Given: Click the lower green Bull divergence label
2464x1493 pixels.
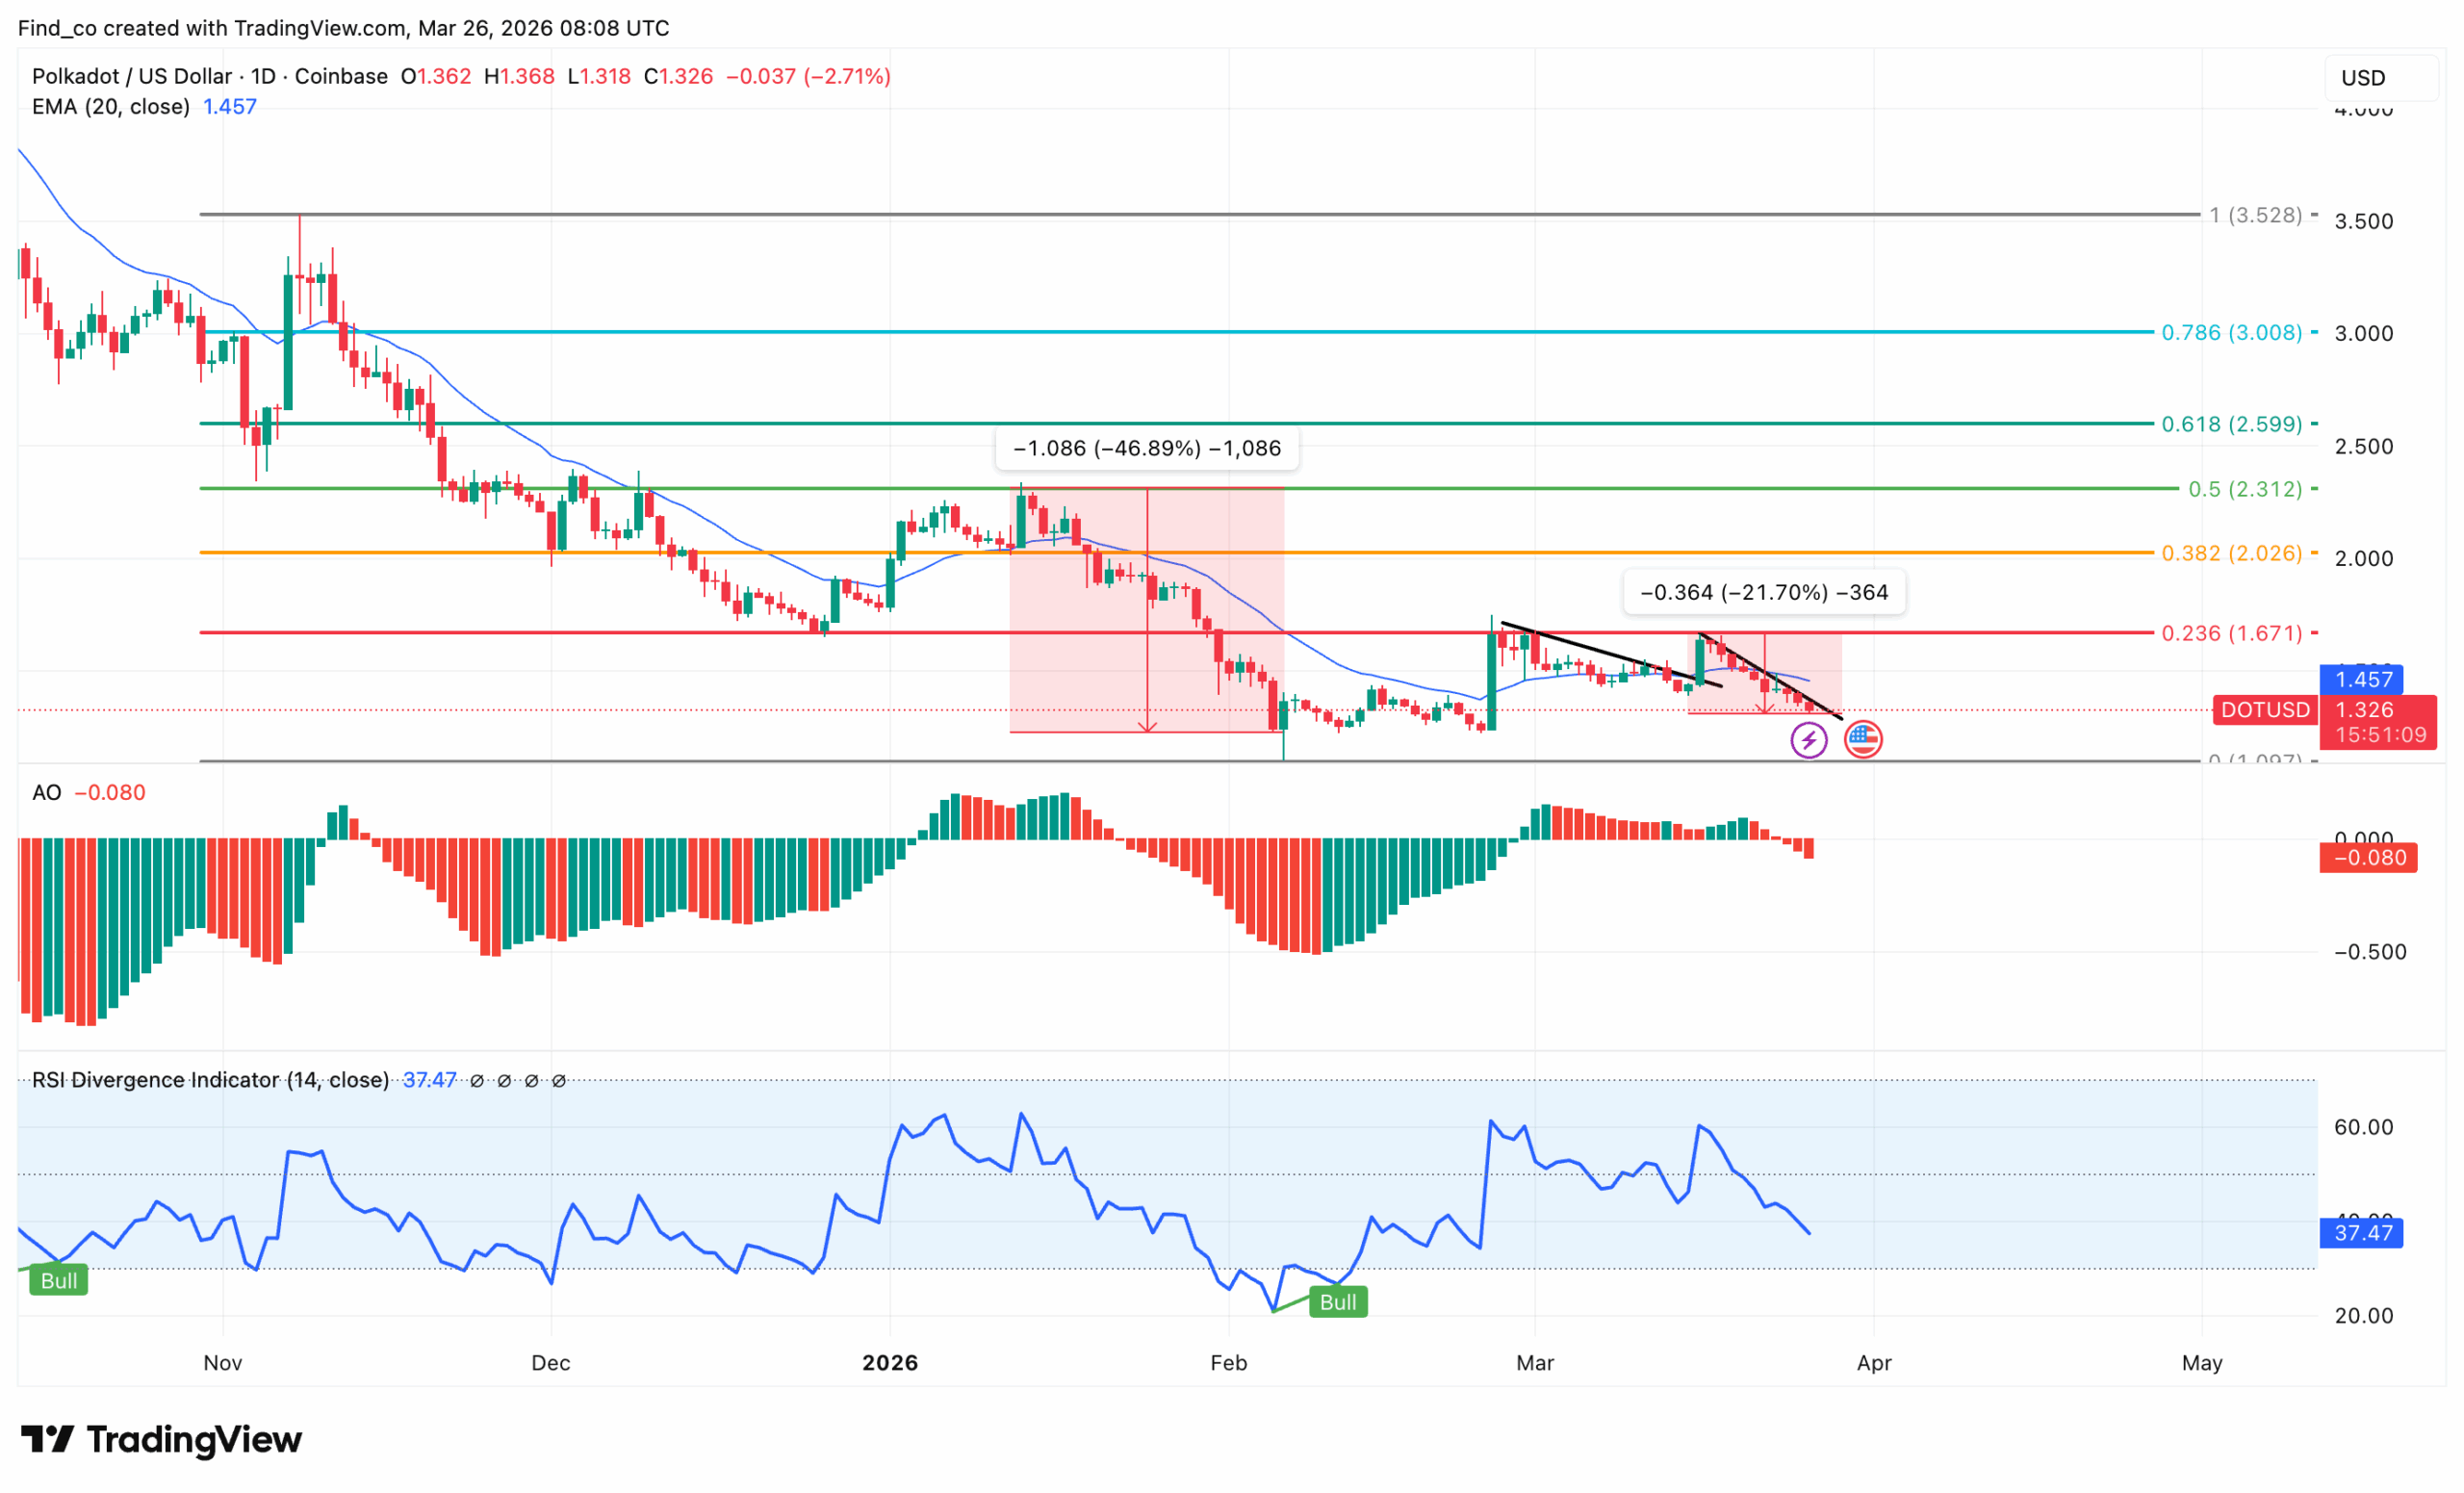Looking at the screenshot, I should point(1338,1302).
